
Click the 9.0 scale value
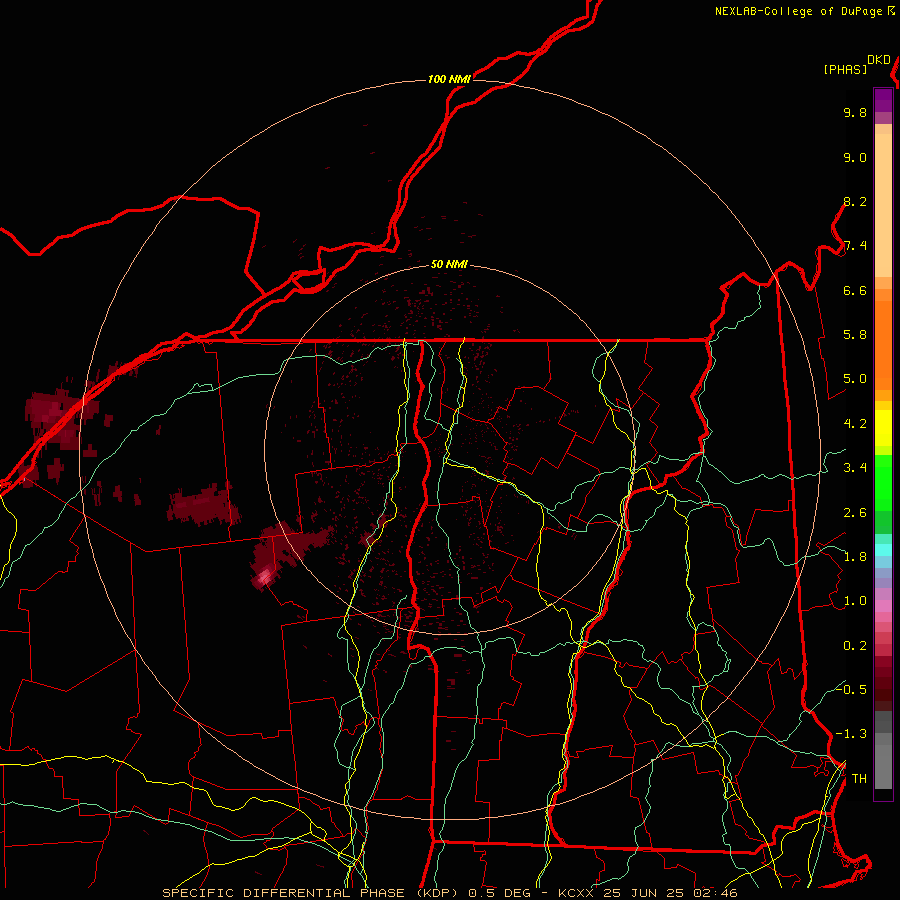click(855, 157)
